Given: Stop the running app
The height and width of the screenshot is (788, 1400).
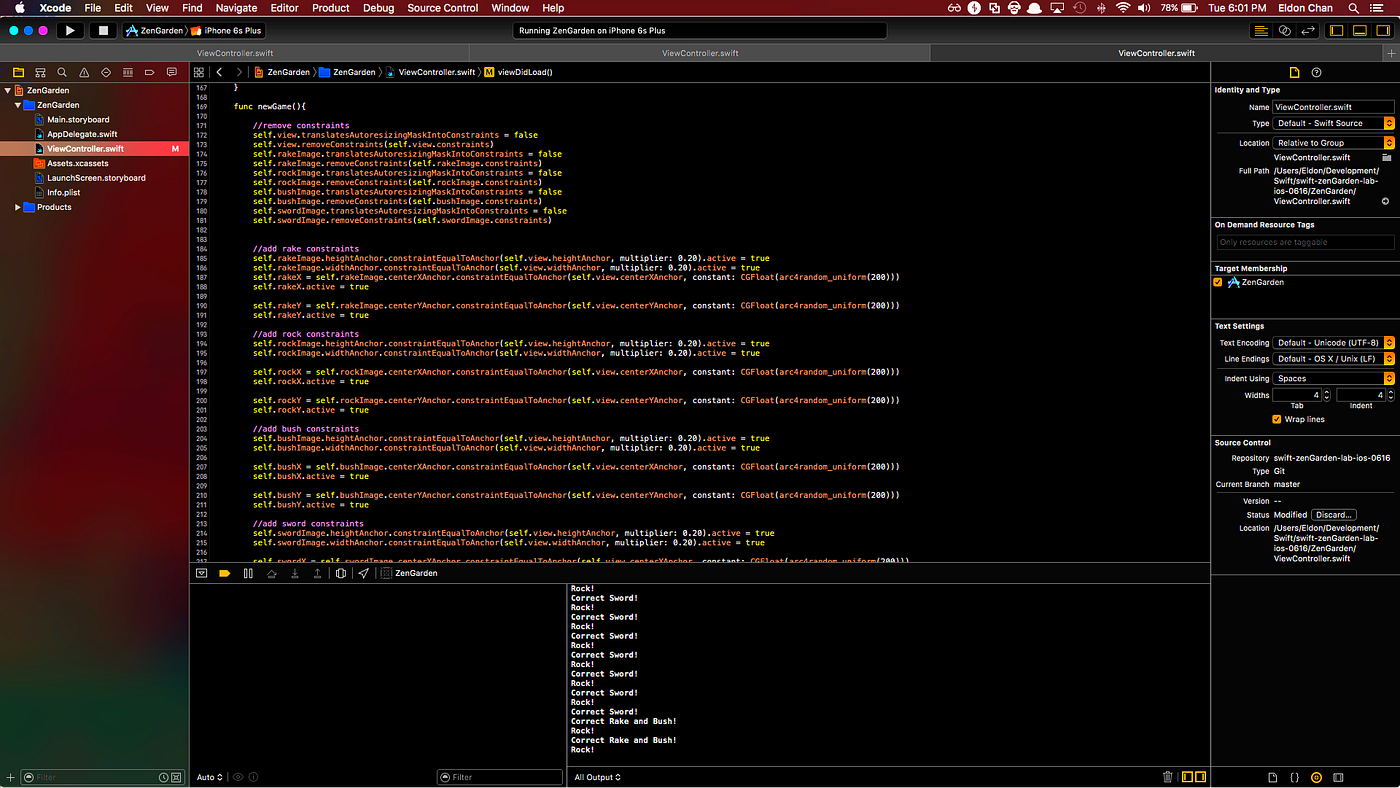Looking at the screenshot, I should 103,30.
